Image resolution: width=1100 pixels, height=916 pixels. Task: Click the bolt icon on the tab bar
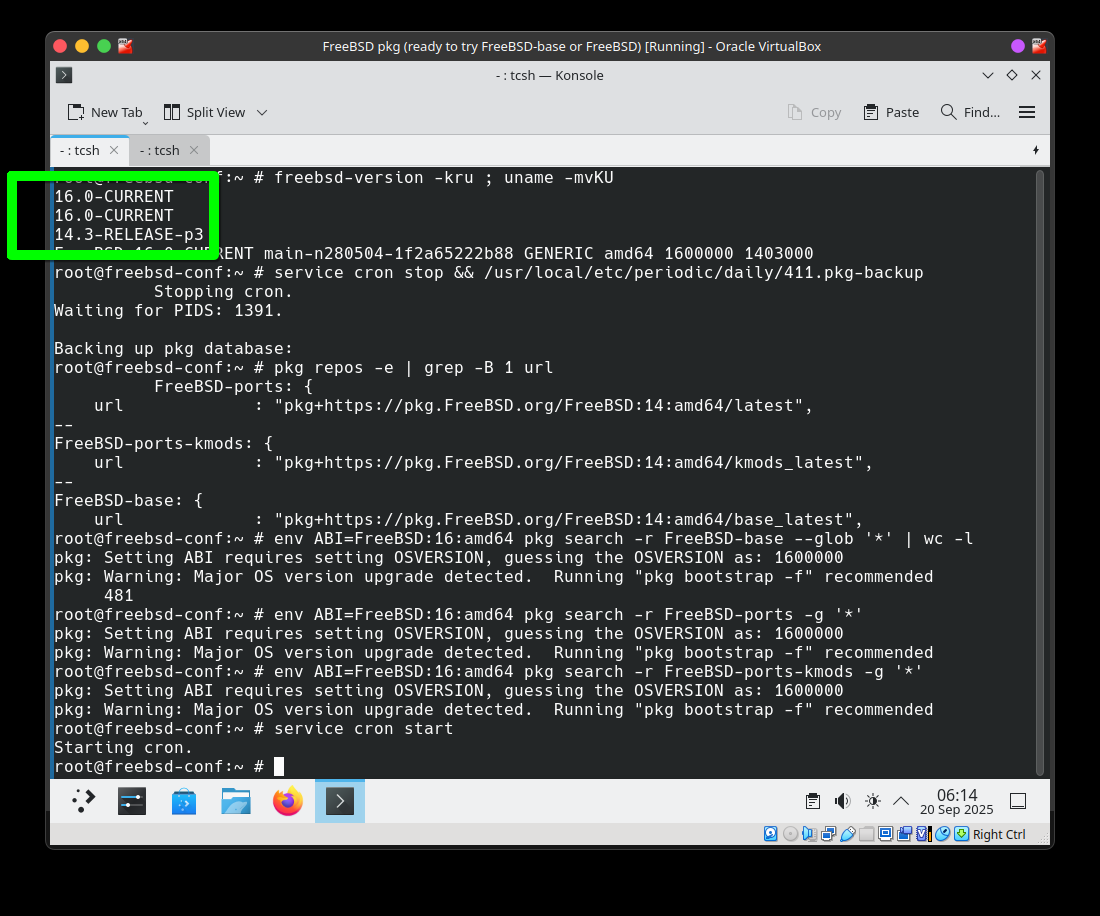[1036, 150]
